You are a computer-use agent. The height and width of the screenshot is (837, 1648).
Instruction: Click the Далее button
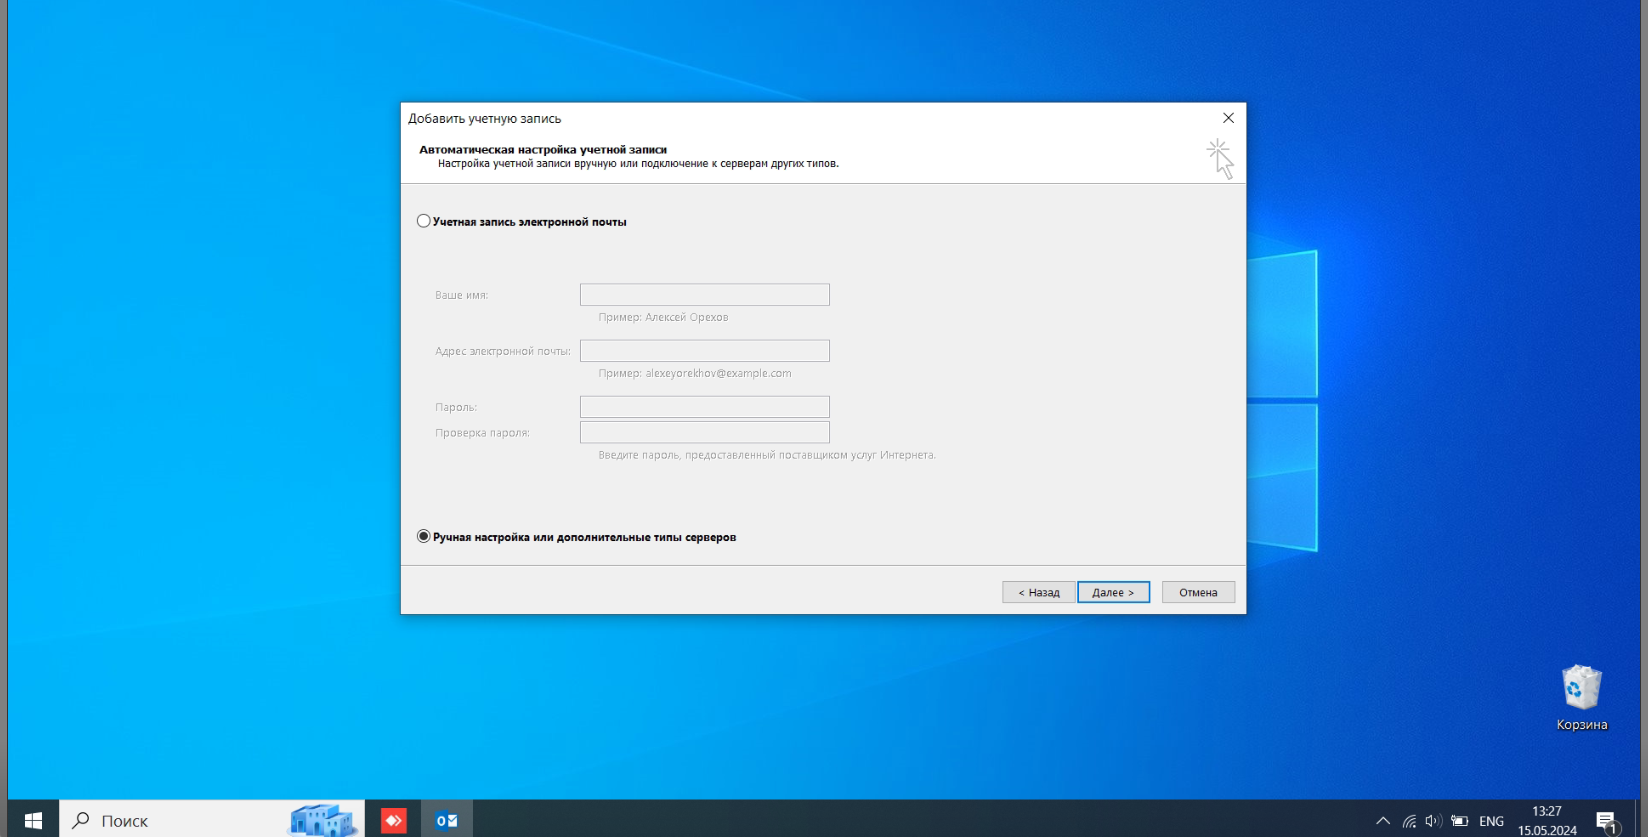[x=1113, y=592]
